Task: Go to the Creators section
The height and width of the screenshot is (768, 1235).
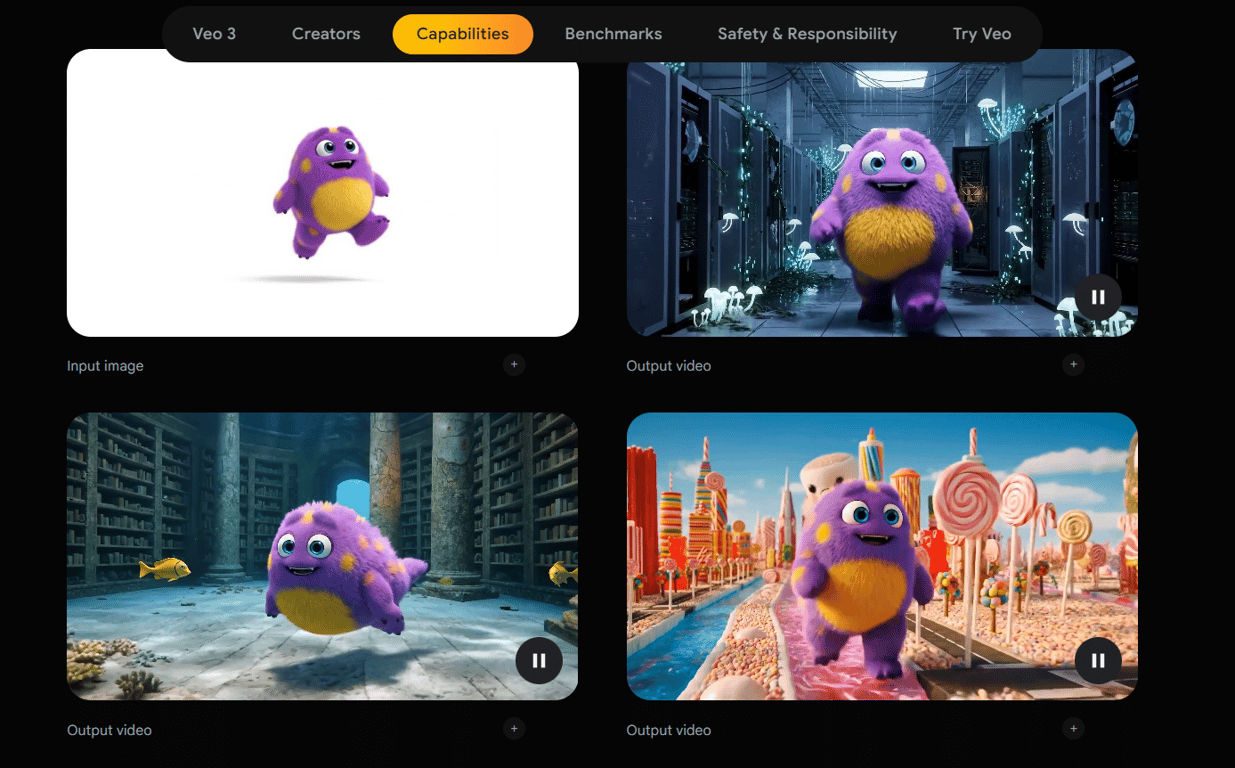Action: coord(326,34)
